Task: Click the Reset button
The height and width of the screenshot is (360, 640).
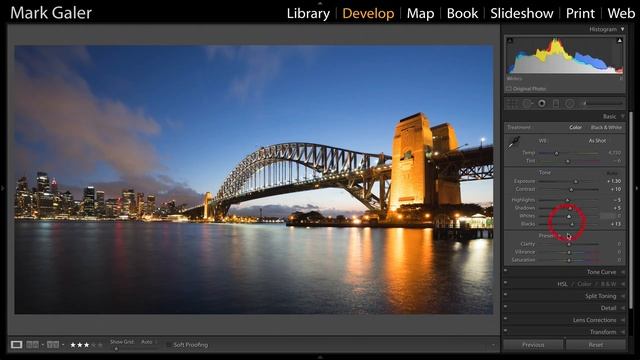Action: point(596,345)
